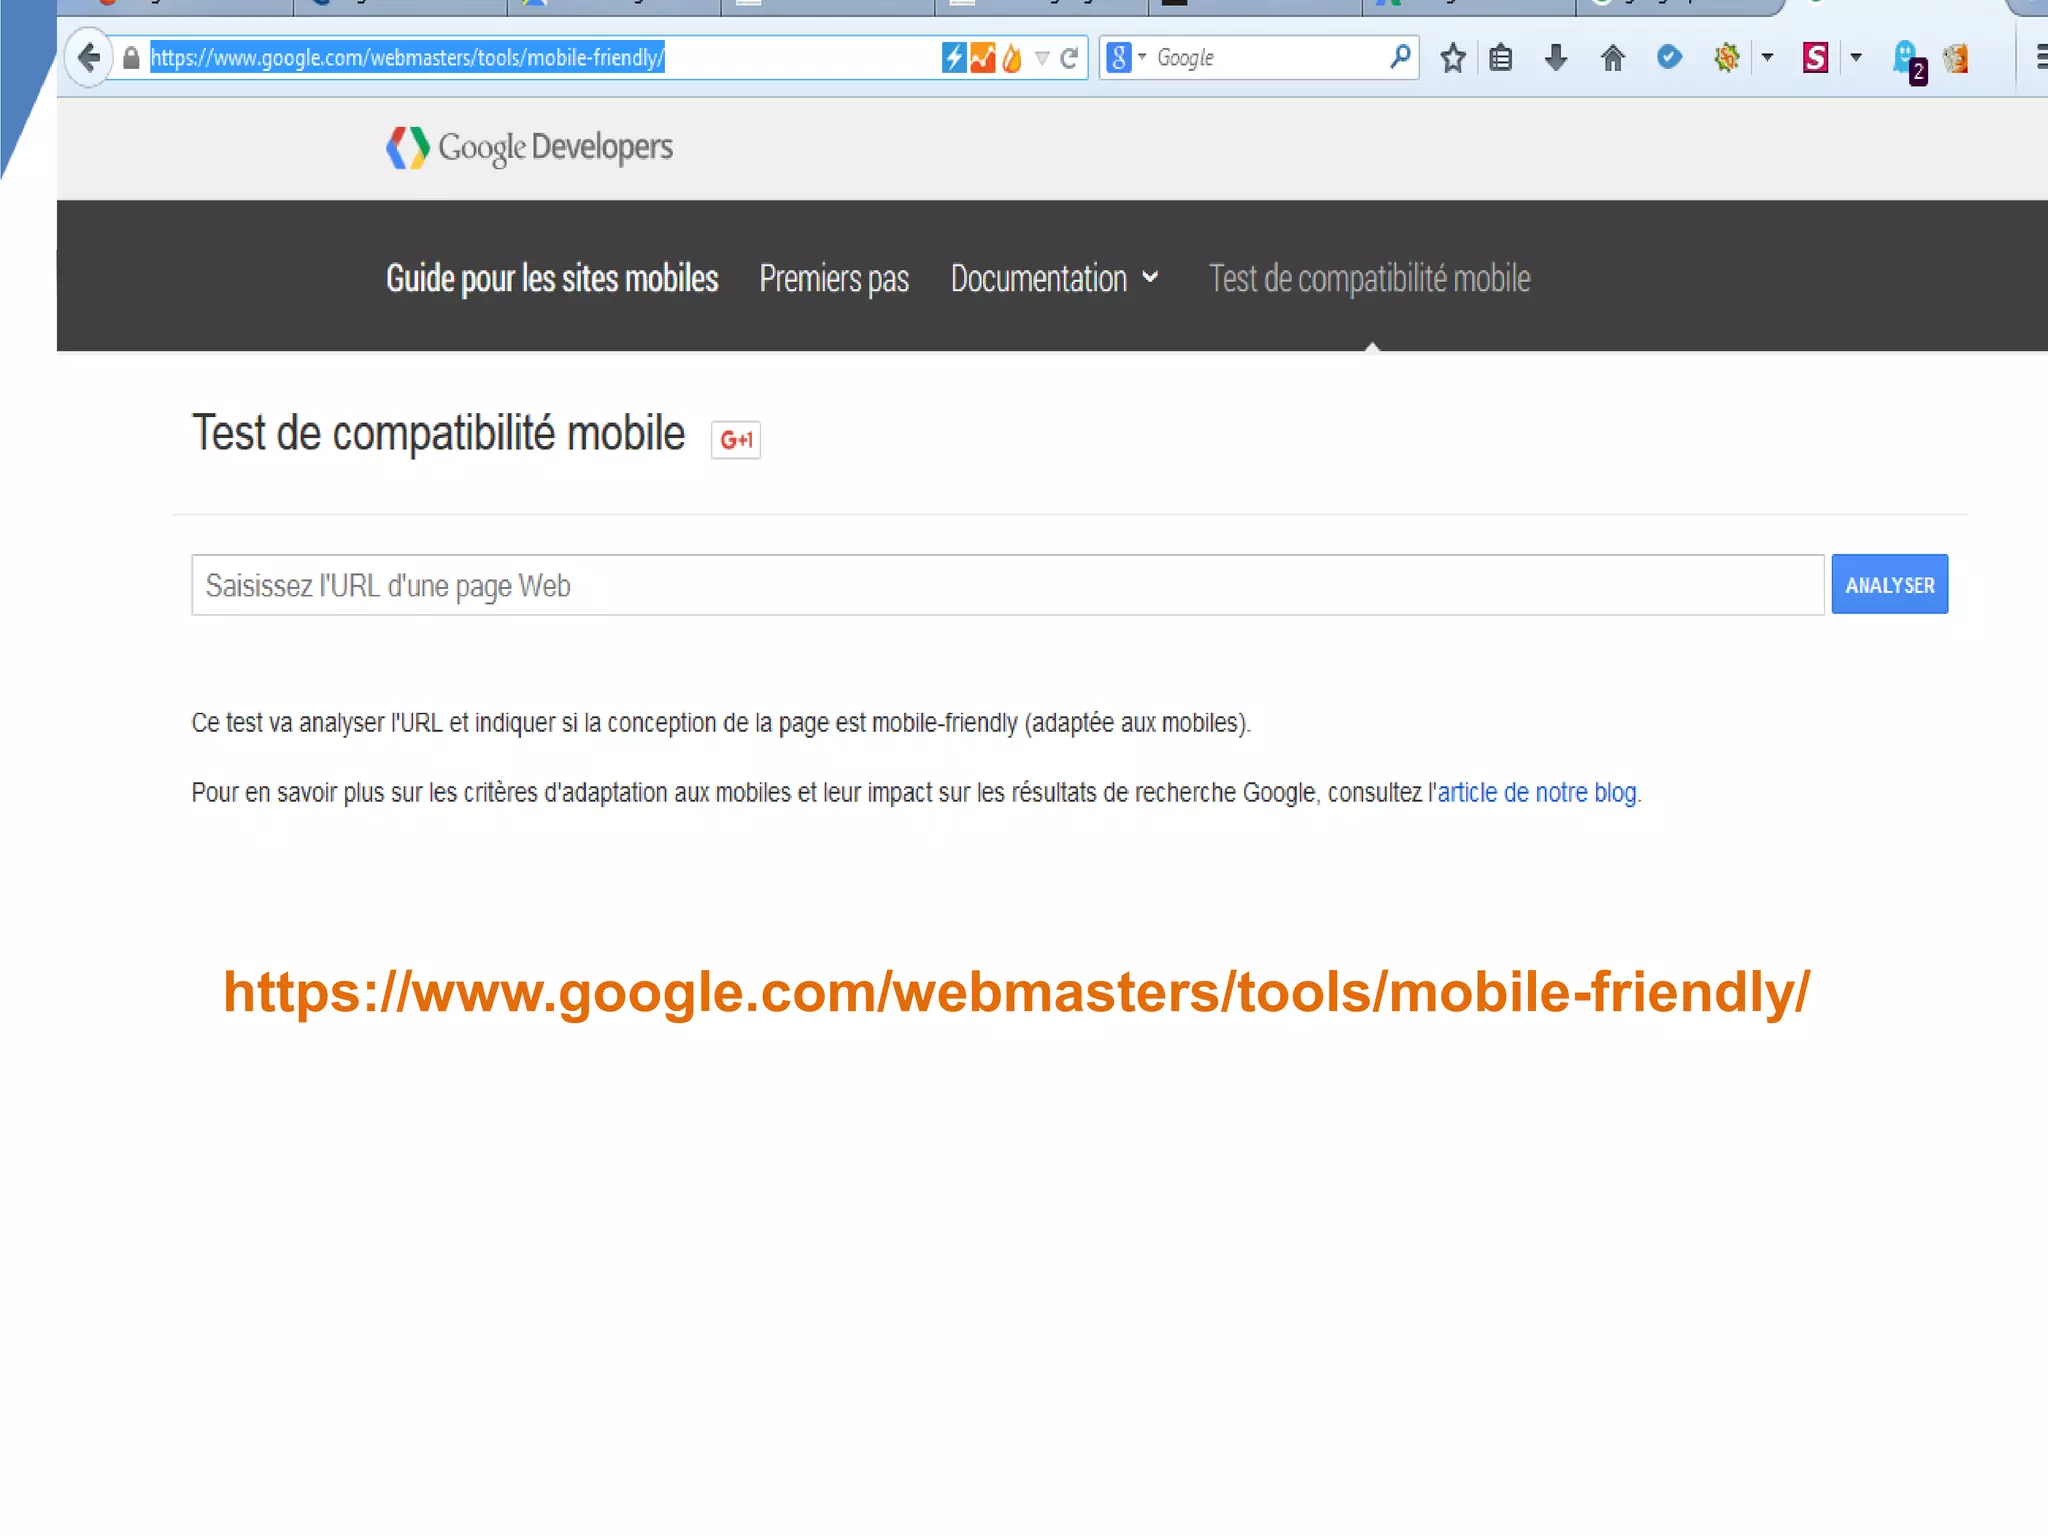Click the red S extension icon
The image size is (2048, 1536).
(1816, 58)
